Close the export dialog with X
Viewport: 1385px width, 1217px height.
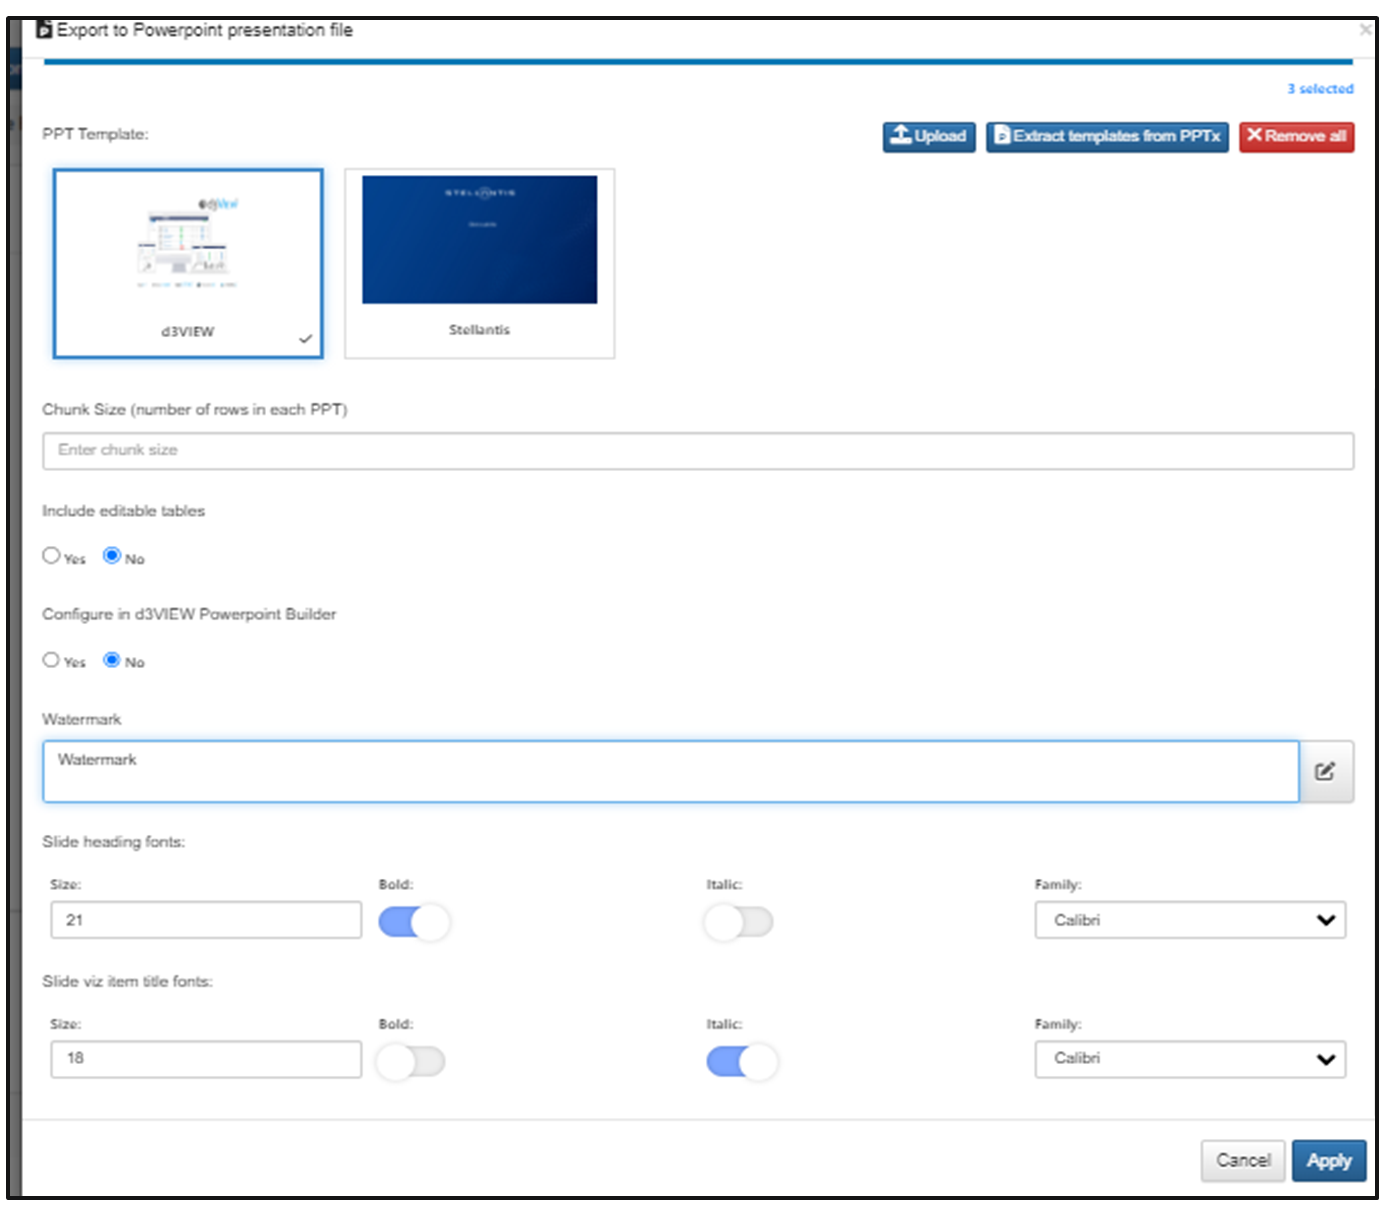pyautogui.click(x=1365, y=30)
